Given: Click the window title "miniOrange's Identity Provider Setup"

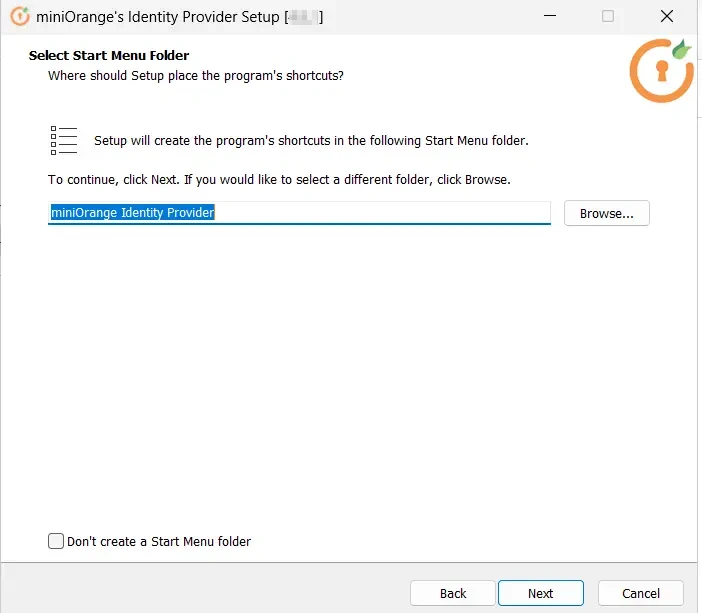Looking at the screenshot, I should pyautogui.click(x=158, y=17).
